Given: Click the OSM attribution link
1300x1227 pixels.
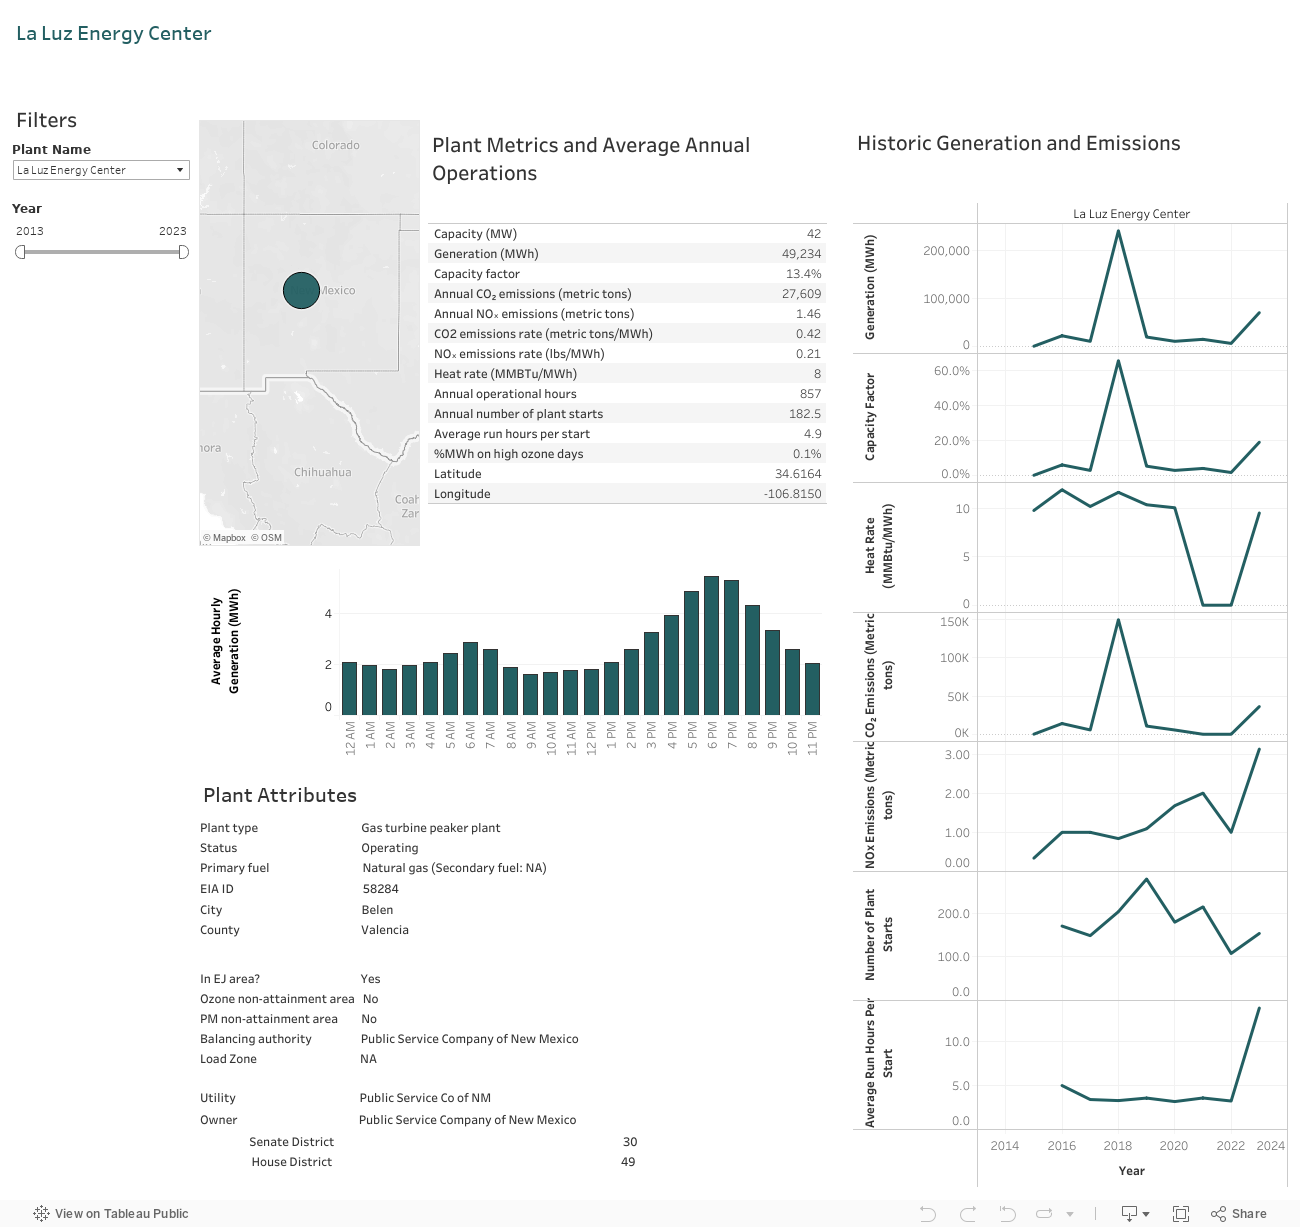Looking at the screenshot, I should tap(267, 538).
